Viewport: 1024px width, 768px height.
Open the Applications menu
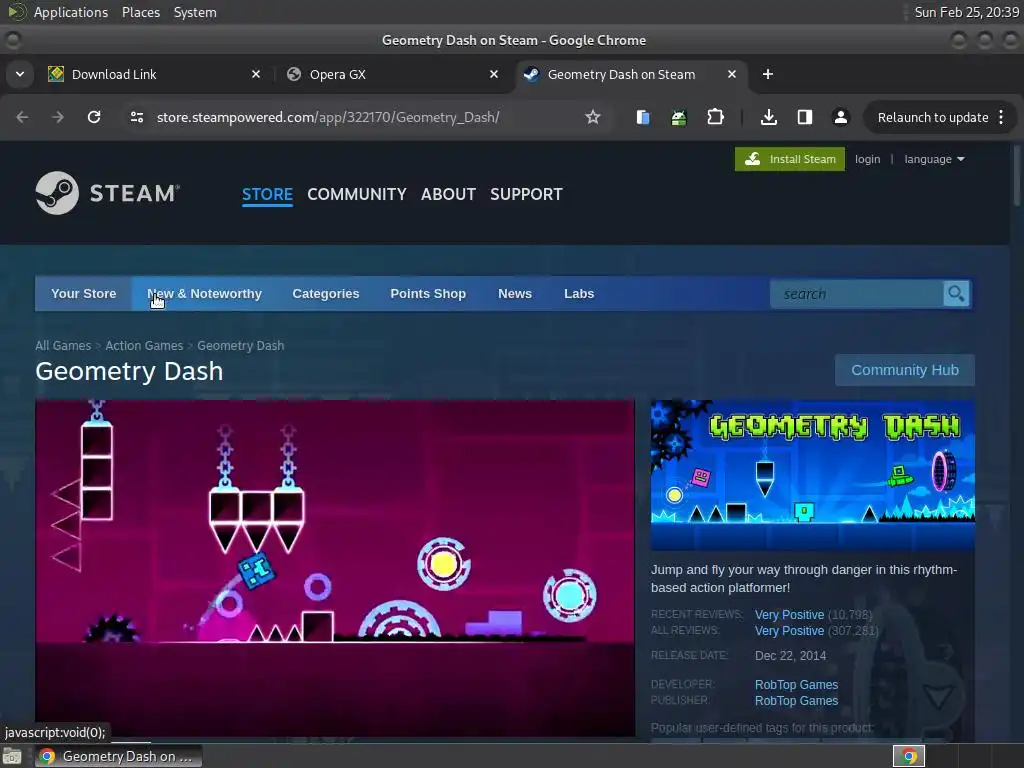click(71, 12)
